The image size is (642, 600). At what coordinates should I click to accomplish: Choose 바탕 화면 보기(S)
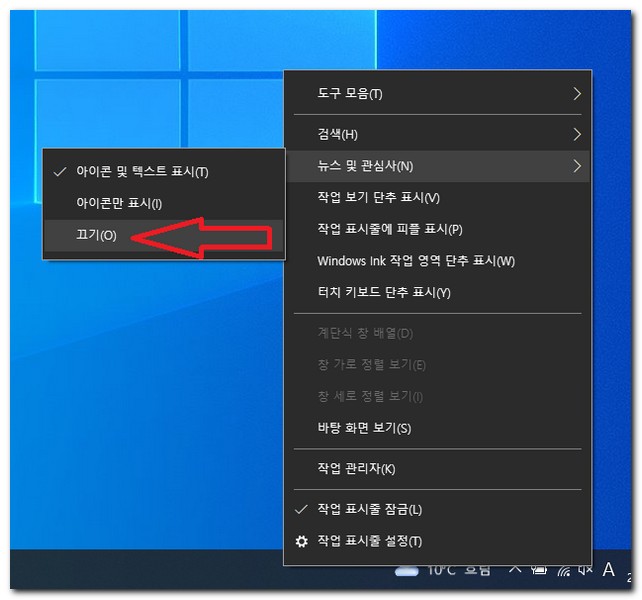tap(438, 428)
